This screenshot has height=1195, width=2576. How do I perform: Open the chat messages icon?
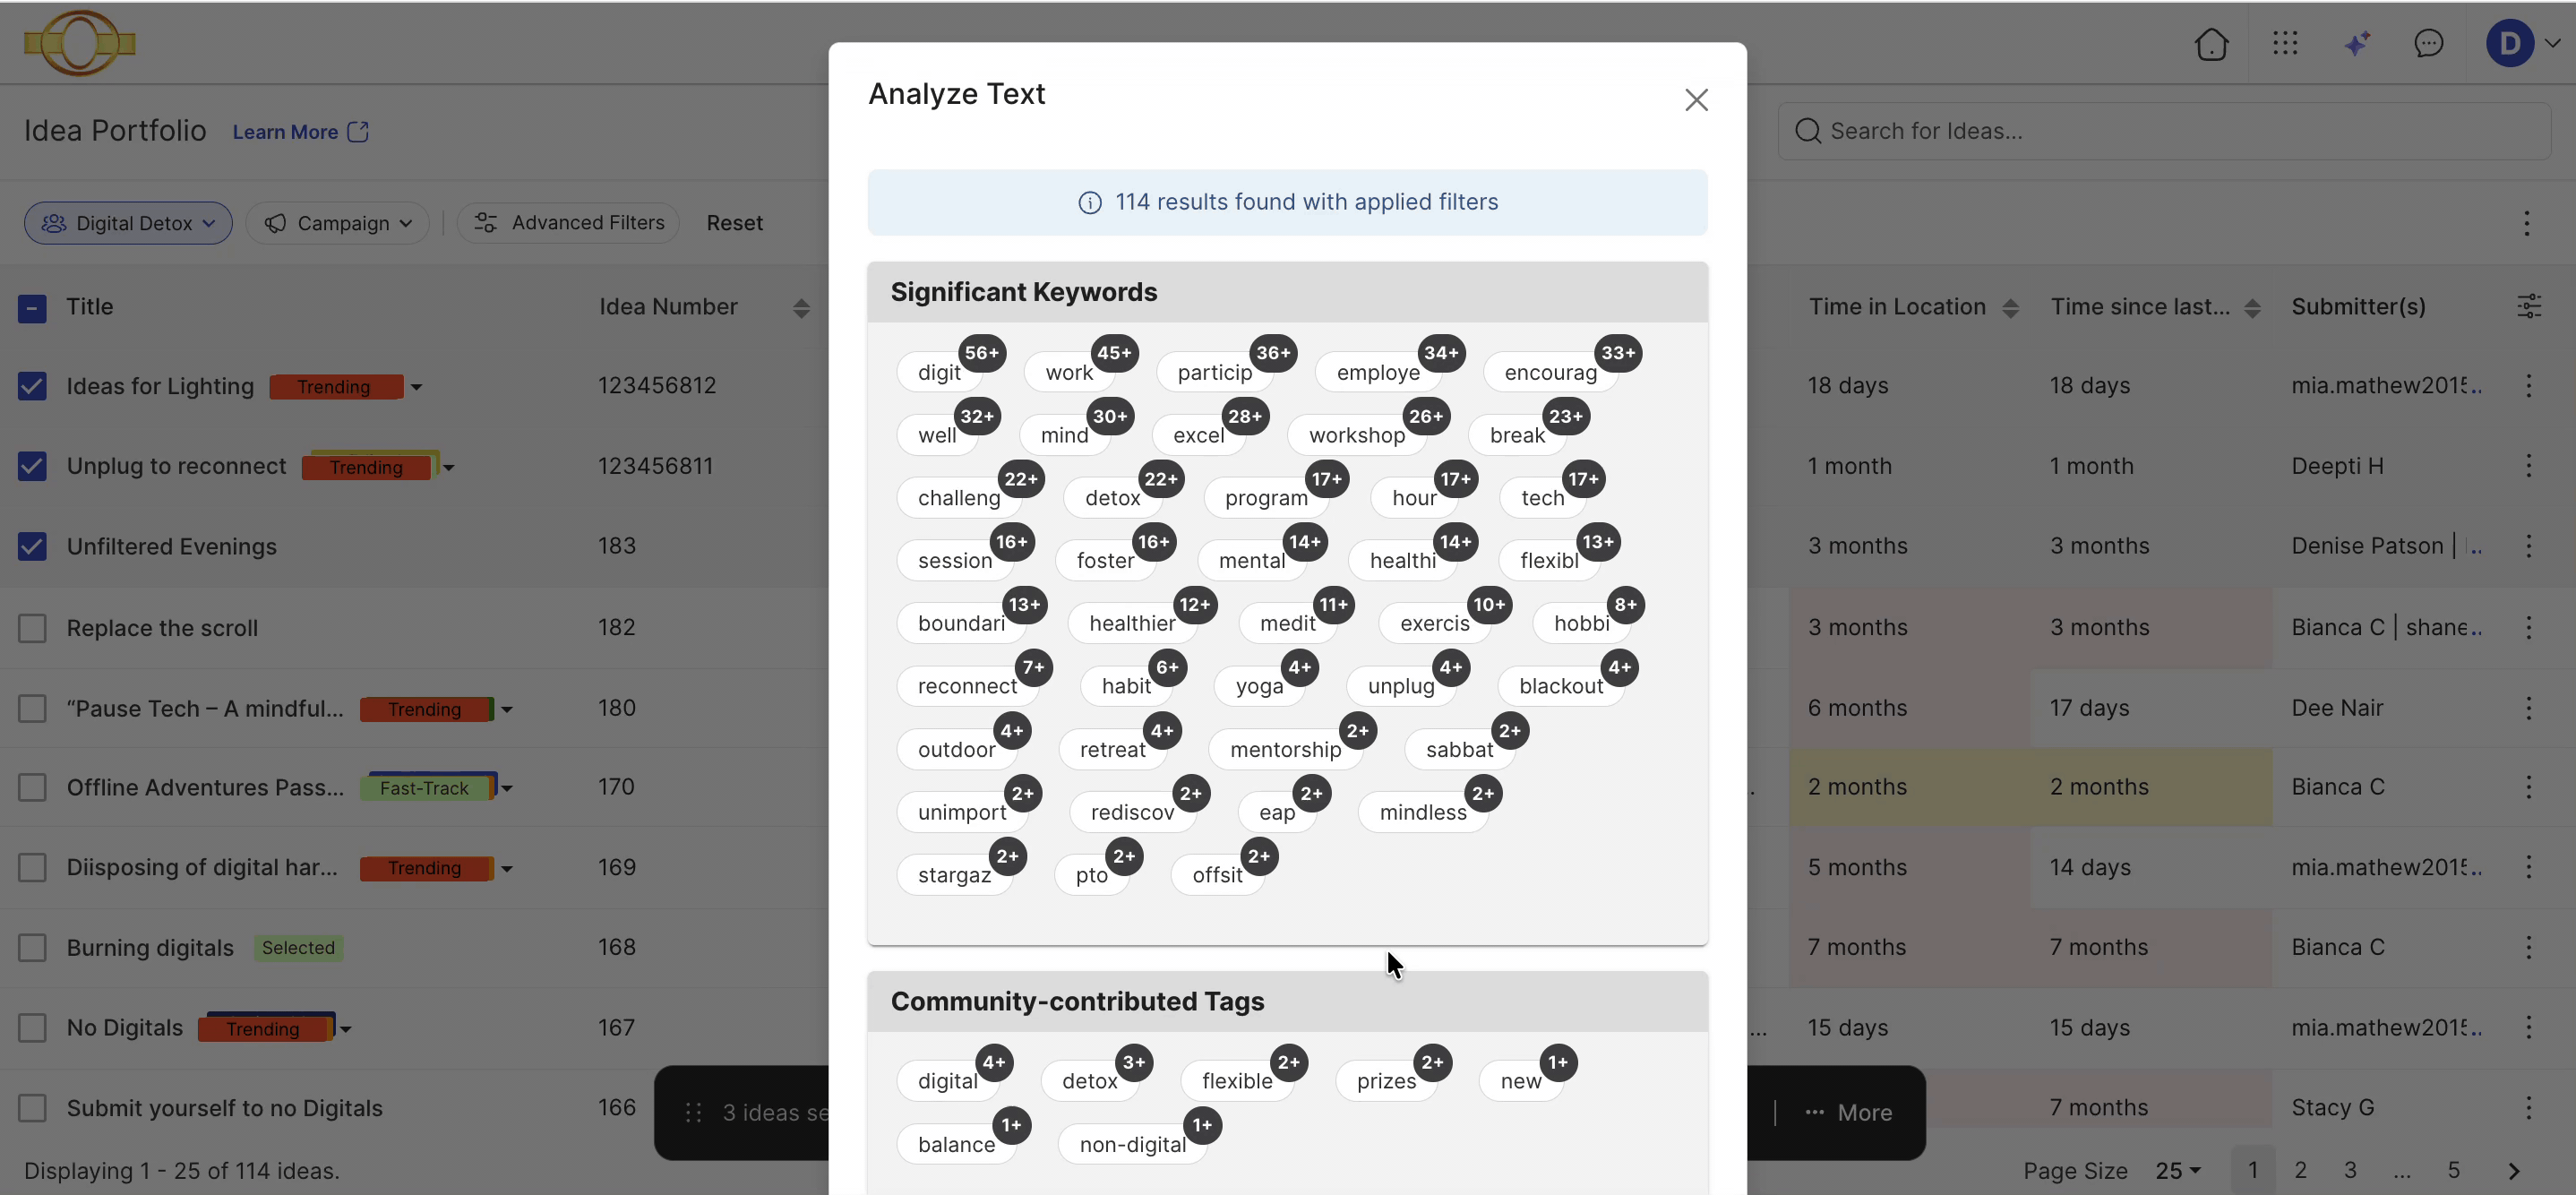click(x=2428, y=43)
